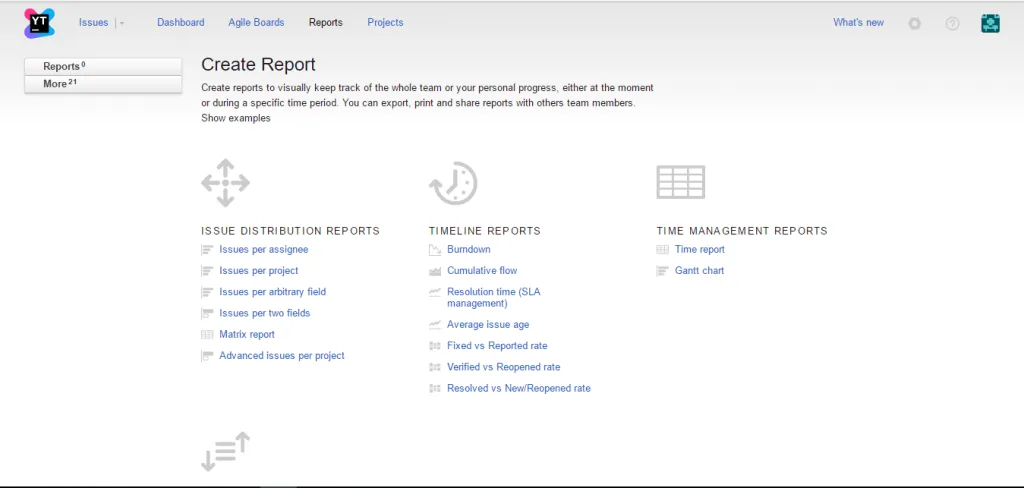Click icon beside Resolution time (SLA management)
Viewport: 1024px width, 488px height.
coord(435,292)
